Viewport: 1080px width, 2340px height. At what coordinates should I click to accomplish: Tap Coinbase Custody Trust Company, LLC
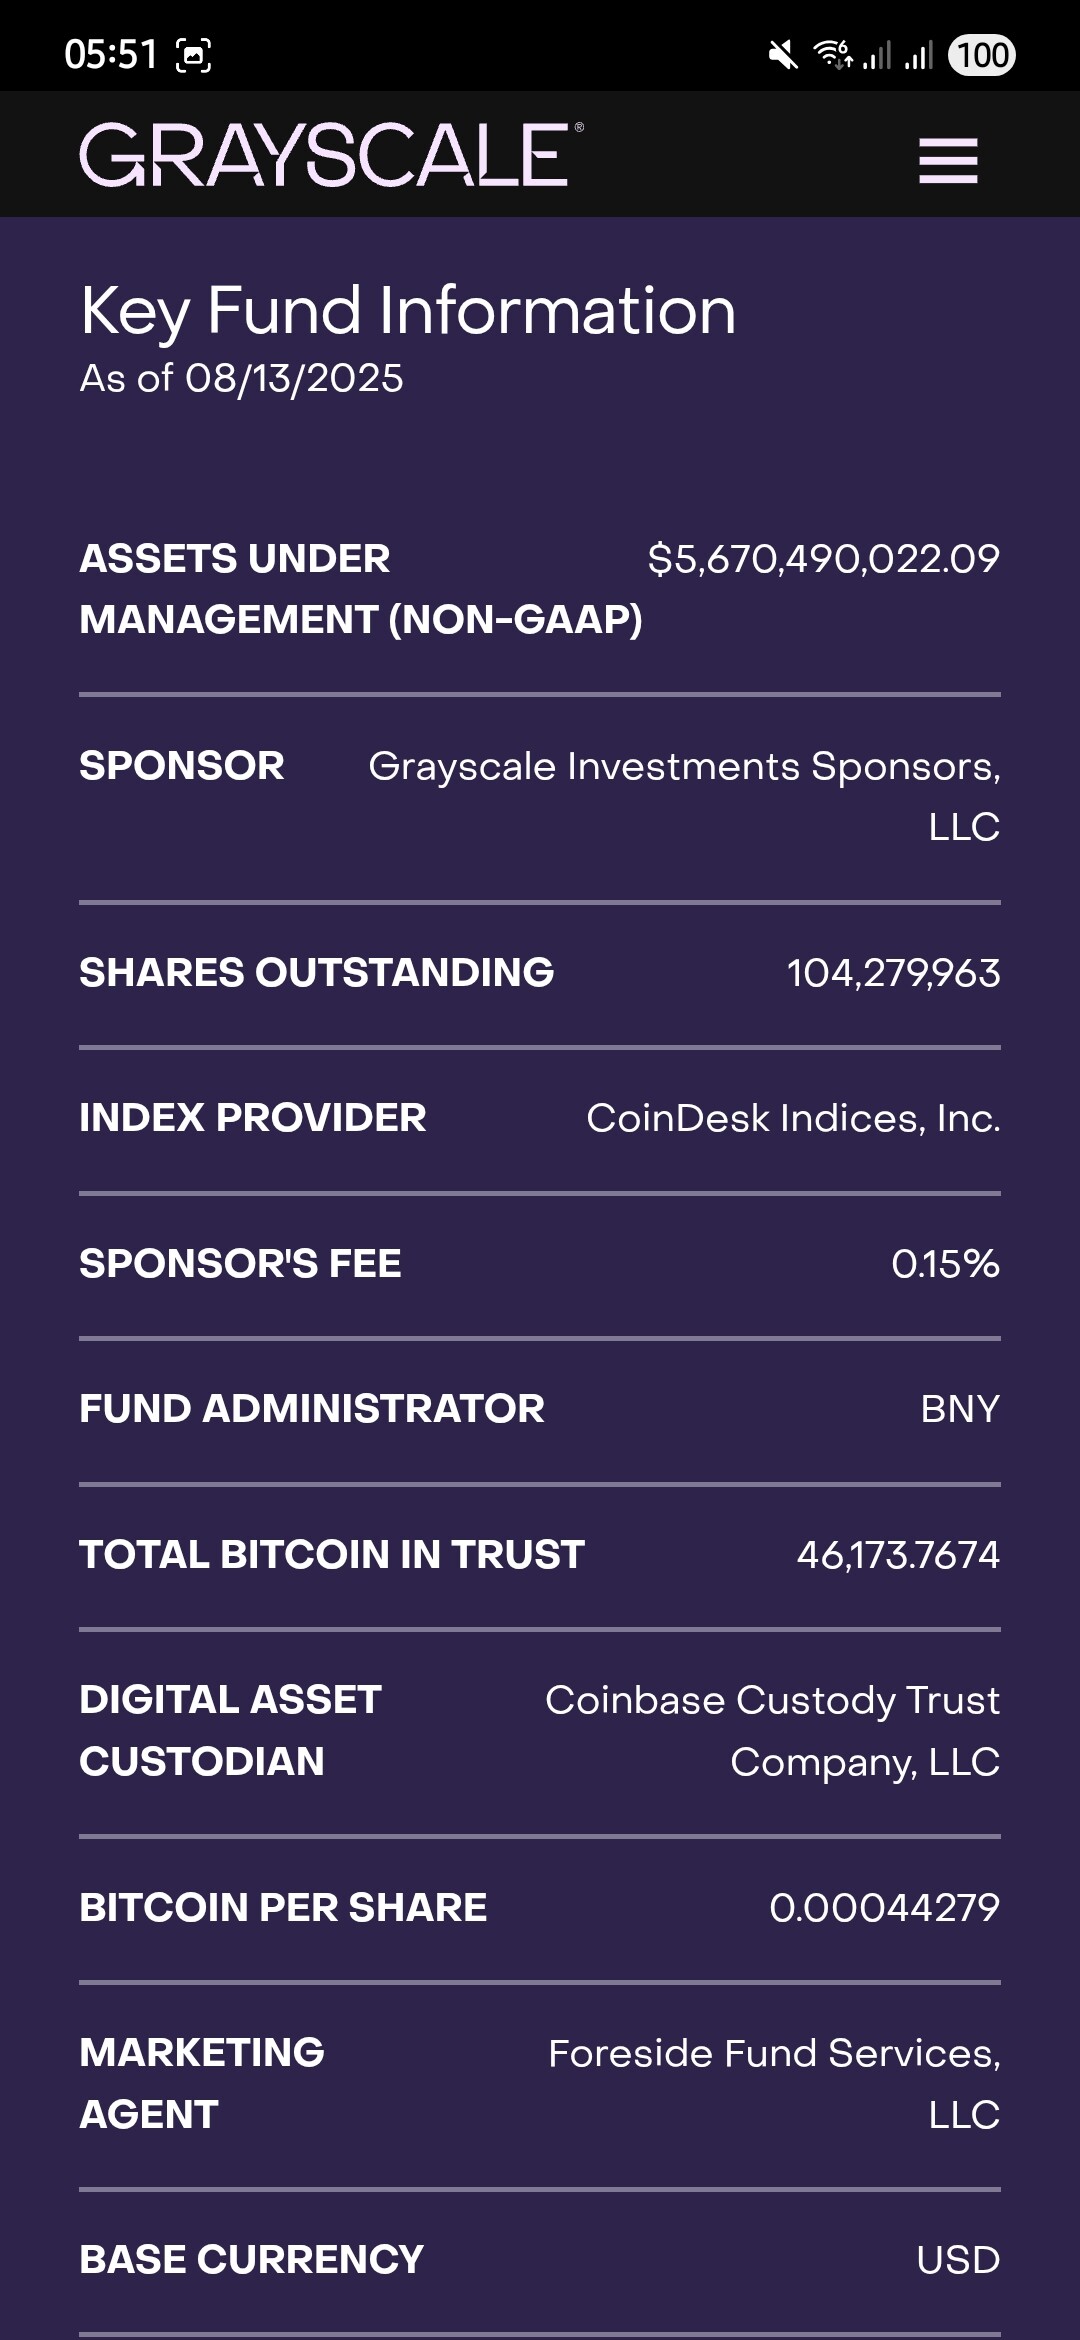point(773,1731)
